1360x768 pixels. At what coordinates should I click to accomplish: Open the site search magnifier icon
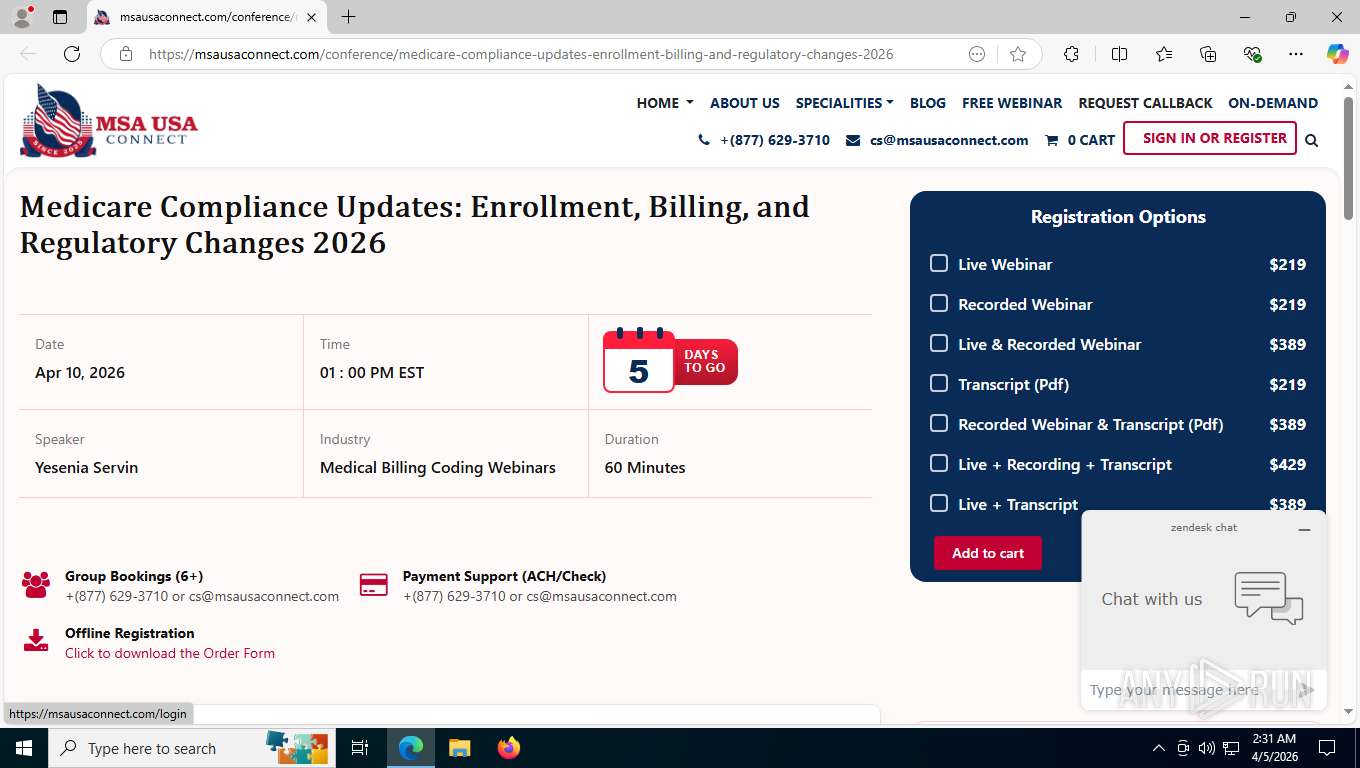(1311, 141)
